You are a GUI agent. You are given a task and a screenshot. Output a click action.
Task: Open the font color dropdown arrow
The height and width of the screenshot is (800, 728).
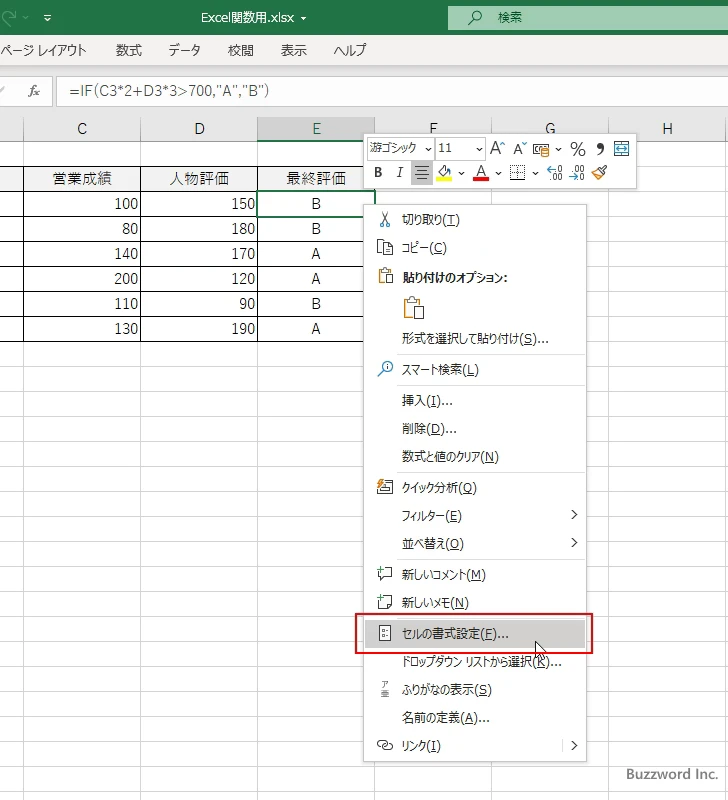498,173
